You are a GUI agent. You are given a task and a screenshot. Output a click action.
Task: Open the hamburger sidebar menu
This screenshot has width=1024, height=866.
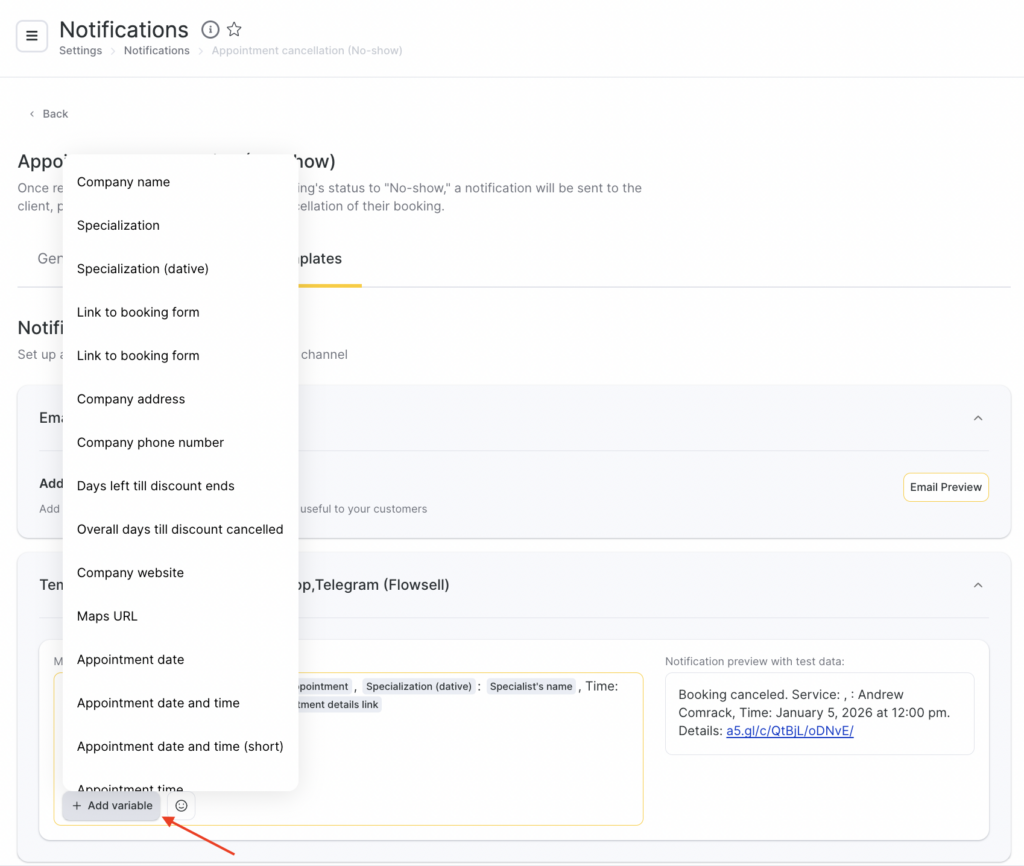[32, 36]
